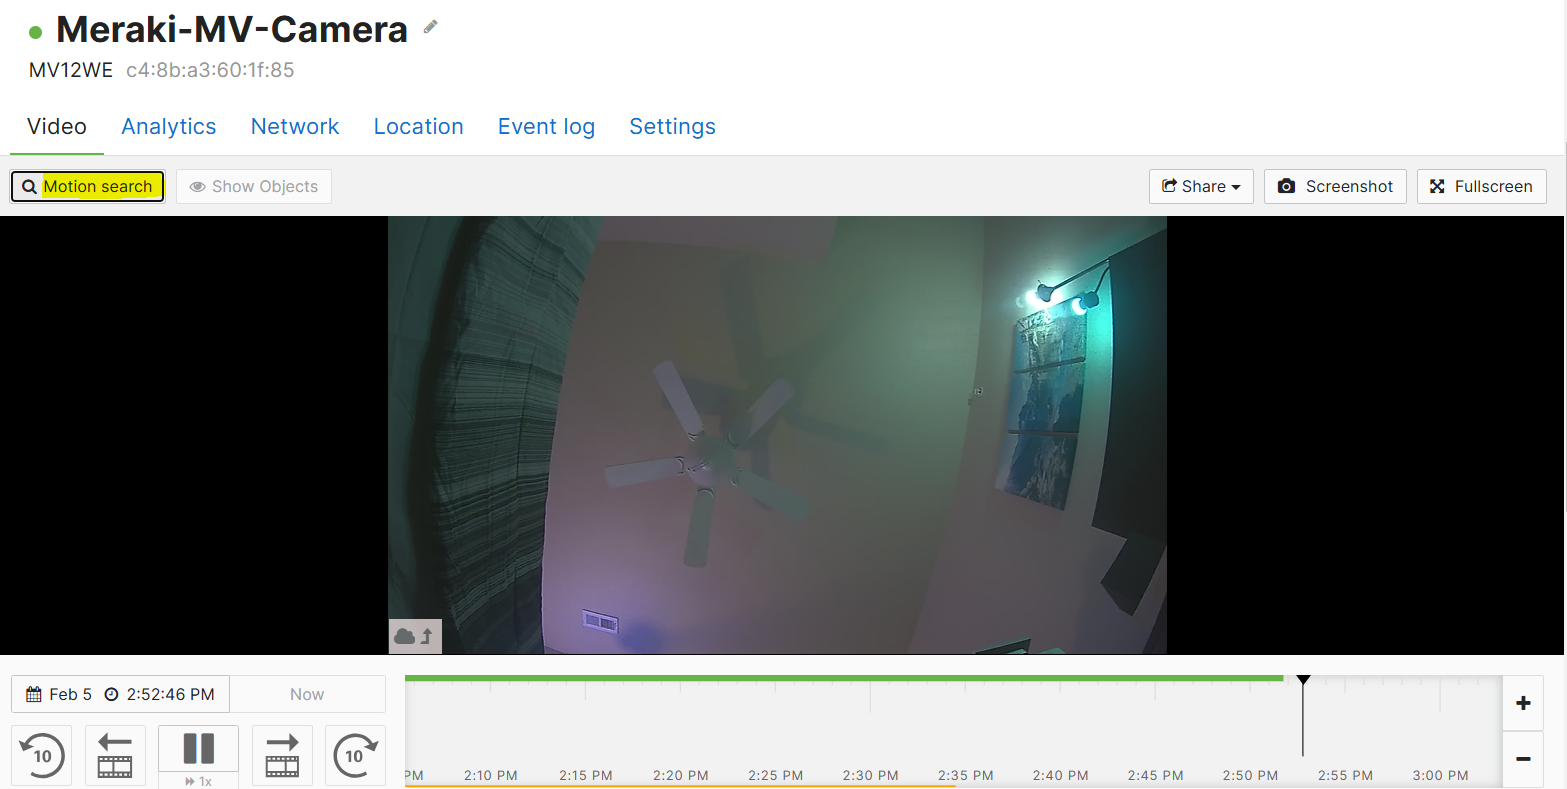
Task: Click the MAC address c4:8b:a3:60:1f:85
Action: (x=210, y=70)
